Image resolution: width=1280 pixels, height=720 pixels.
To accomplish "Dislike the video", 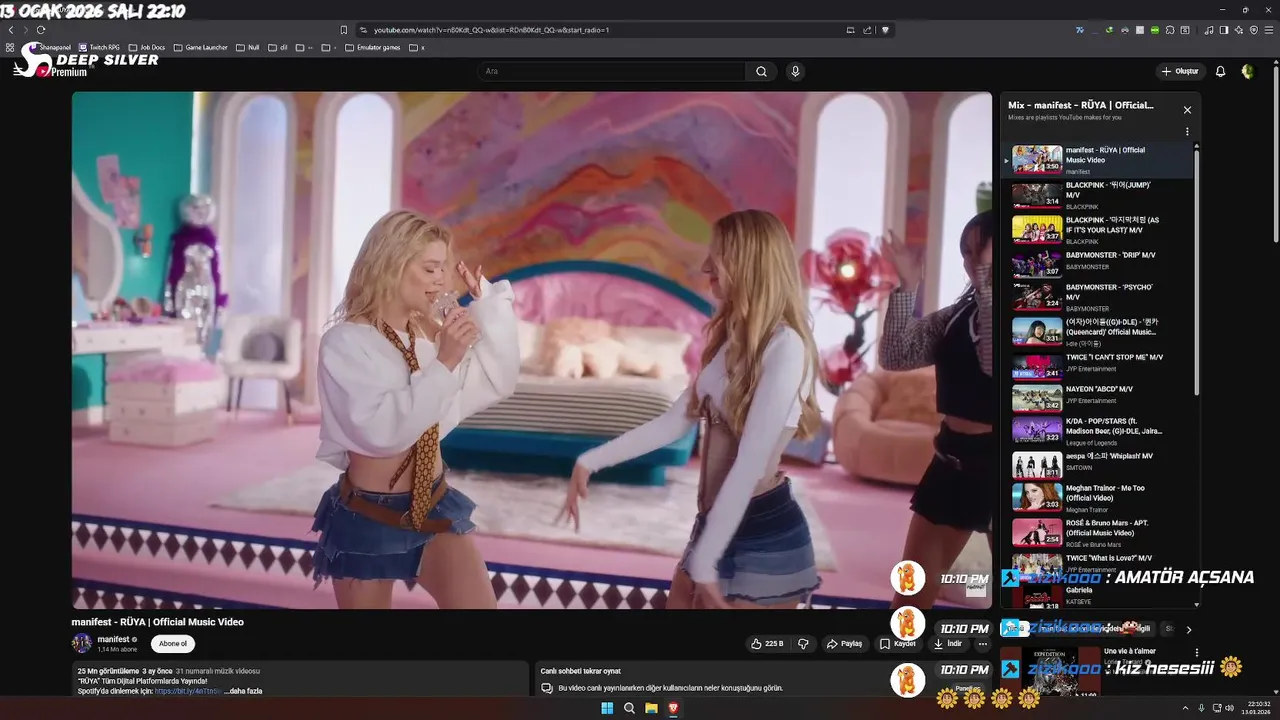I will pos(803,644).
